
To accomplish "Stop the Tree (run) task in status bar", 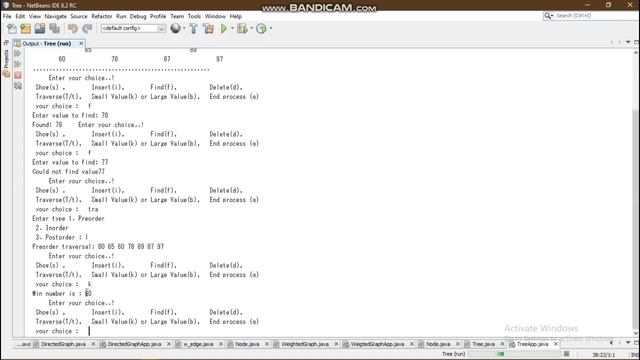I will pyautogui.click(x=566, y=354).
